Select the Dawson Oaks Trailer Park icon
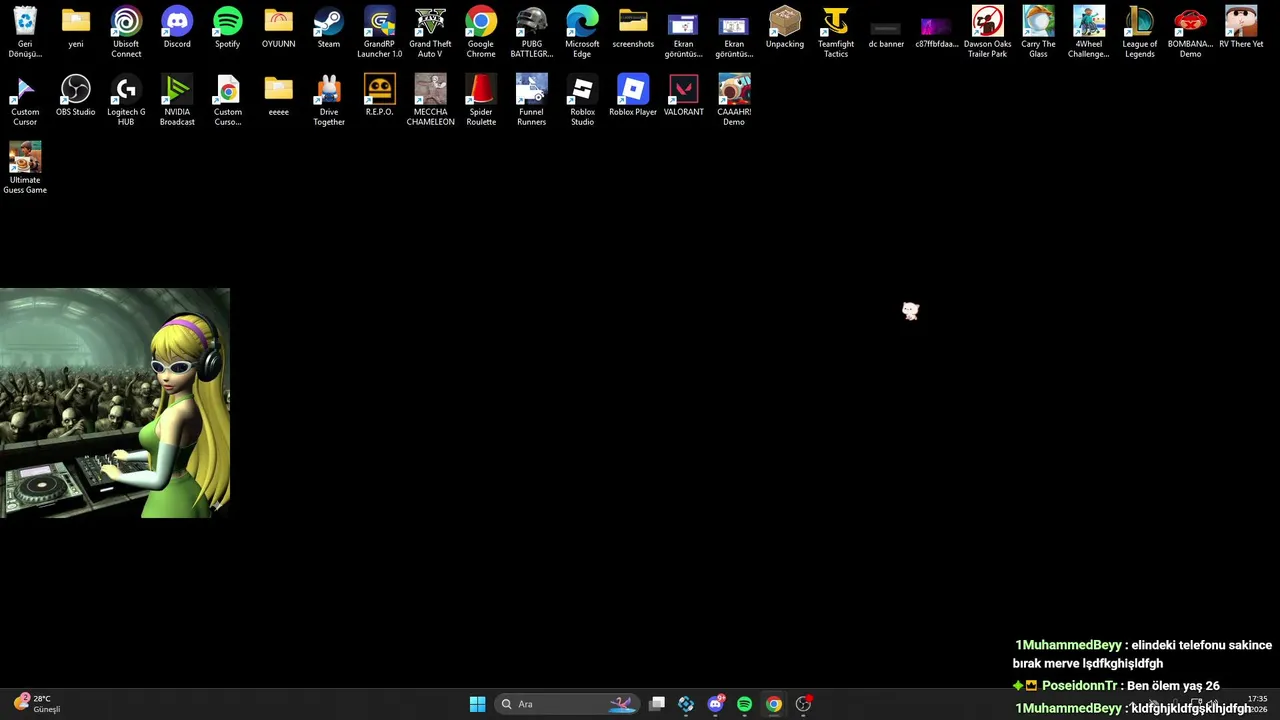The width and height of the screenshot is (1280, 720). coord(988,31)
